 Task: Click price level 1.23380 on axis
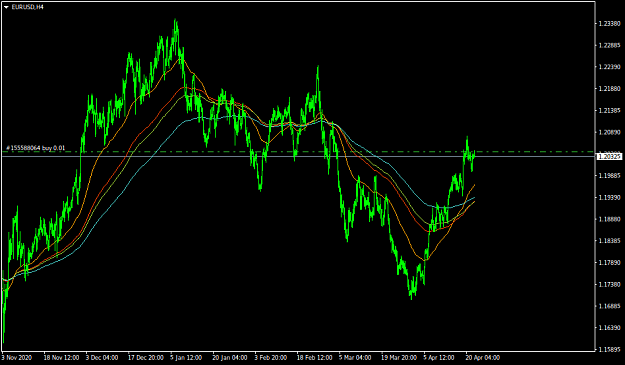click(610, 24)
